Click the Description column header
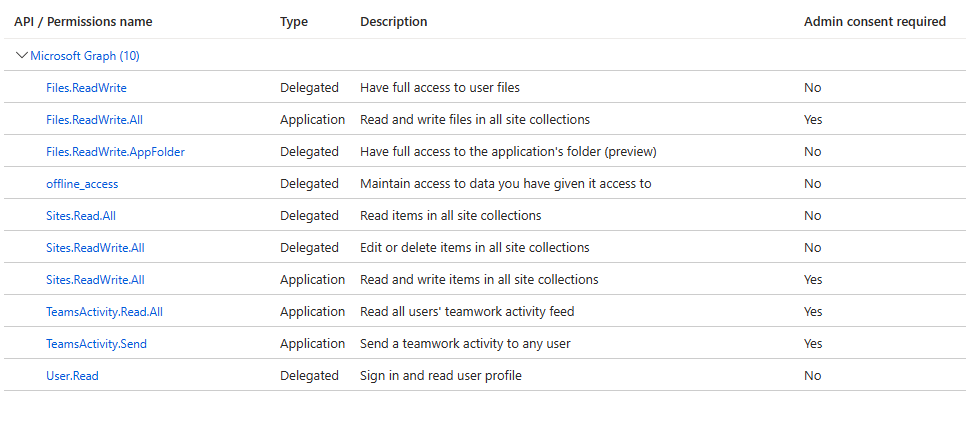The width and height of the screenshot is (966, 436). [394, 22]
